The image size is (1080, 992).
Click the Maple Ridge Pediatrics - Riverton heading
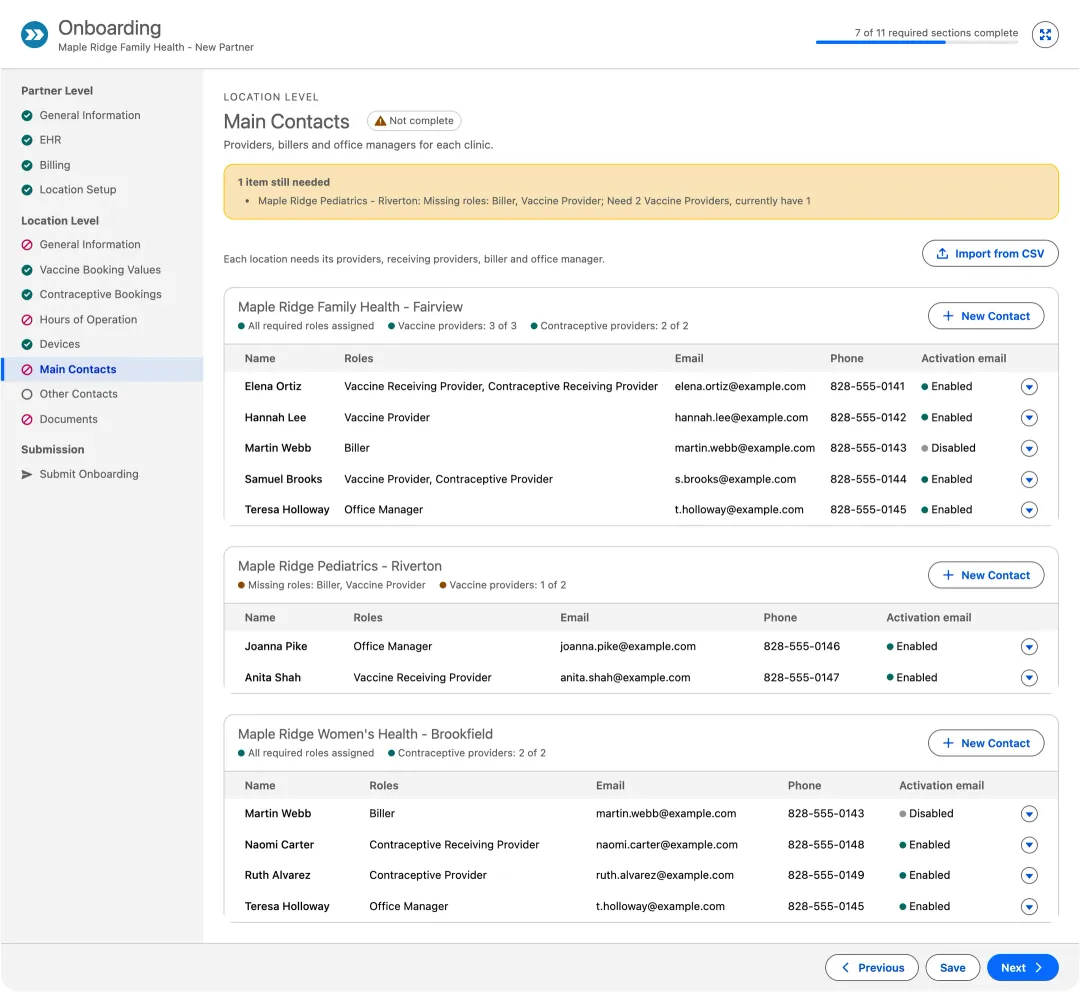coord(340,566)
